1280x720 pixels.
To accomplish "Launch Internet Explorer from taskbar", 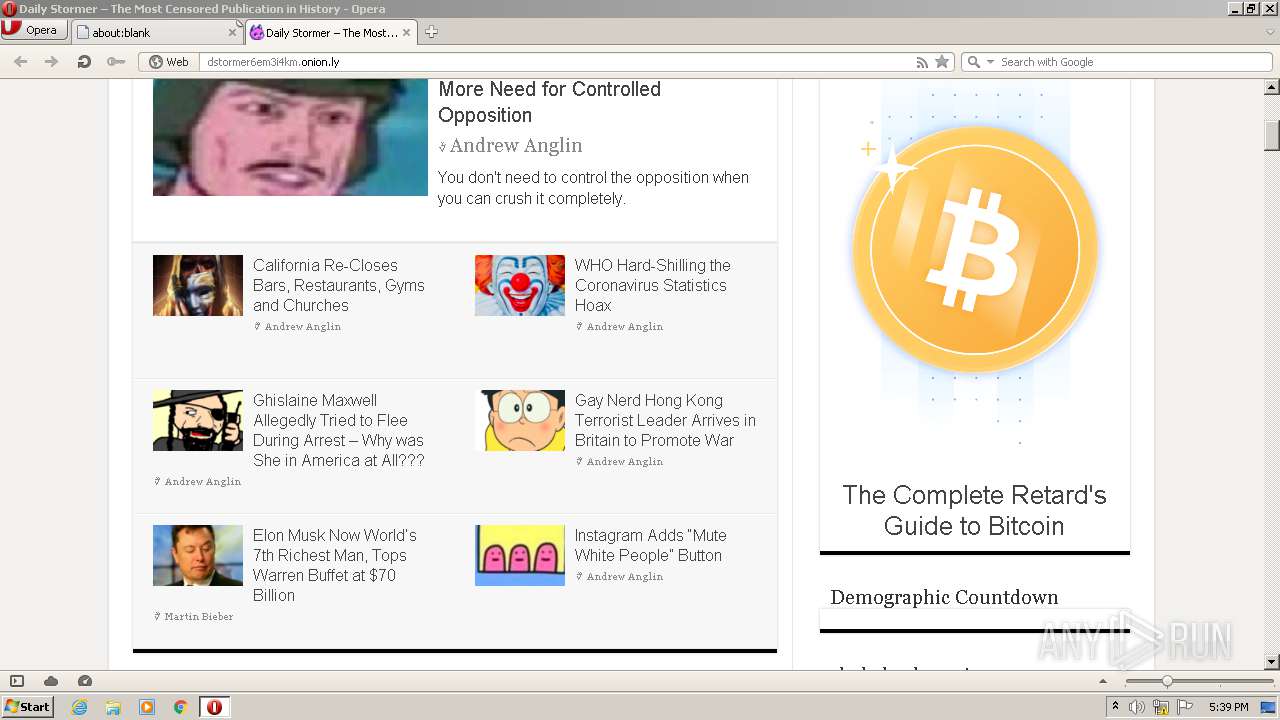I will (x=80, y=707).
